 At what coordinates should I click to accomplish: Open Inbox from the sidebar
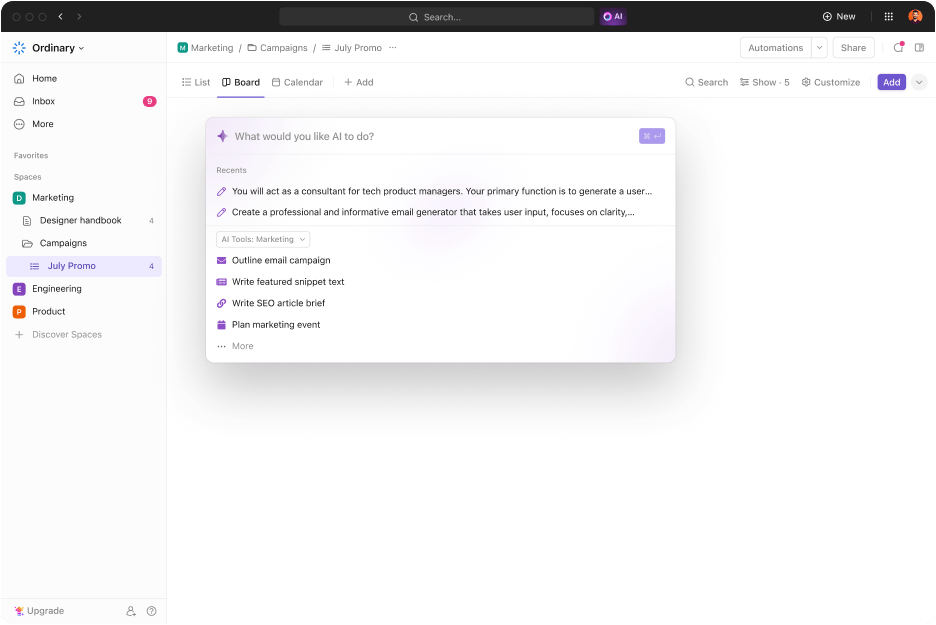pyautogui.click(x=45, y=101)
